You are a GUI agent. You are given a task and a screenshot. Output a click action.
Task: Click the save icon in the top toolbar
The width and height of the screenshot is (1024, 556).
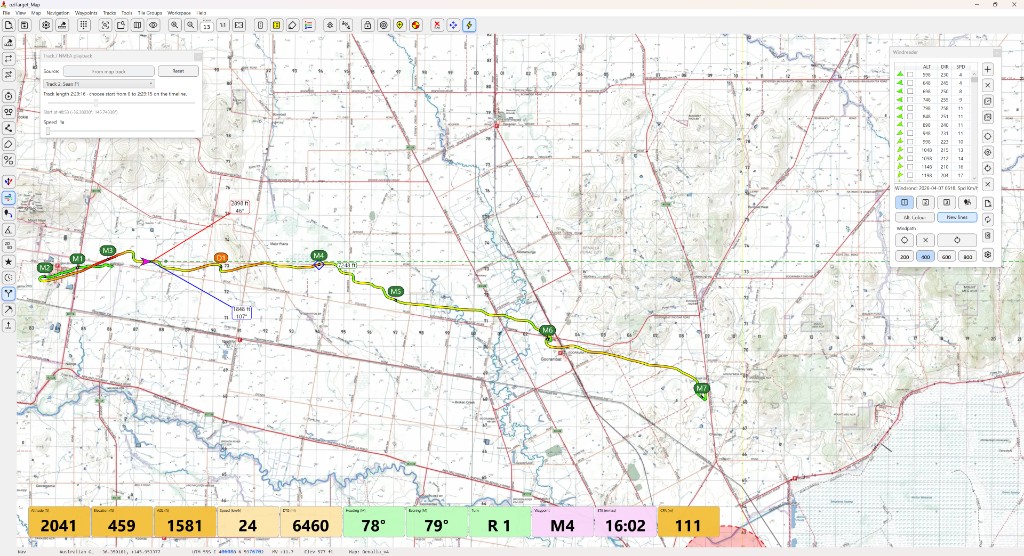24,25
